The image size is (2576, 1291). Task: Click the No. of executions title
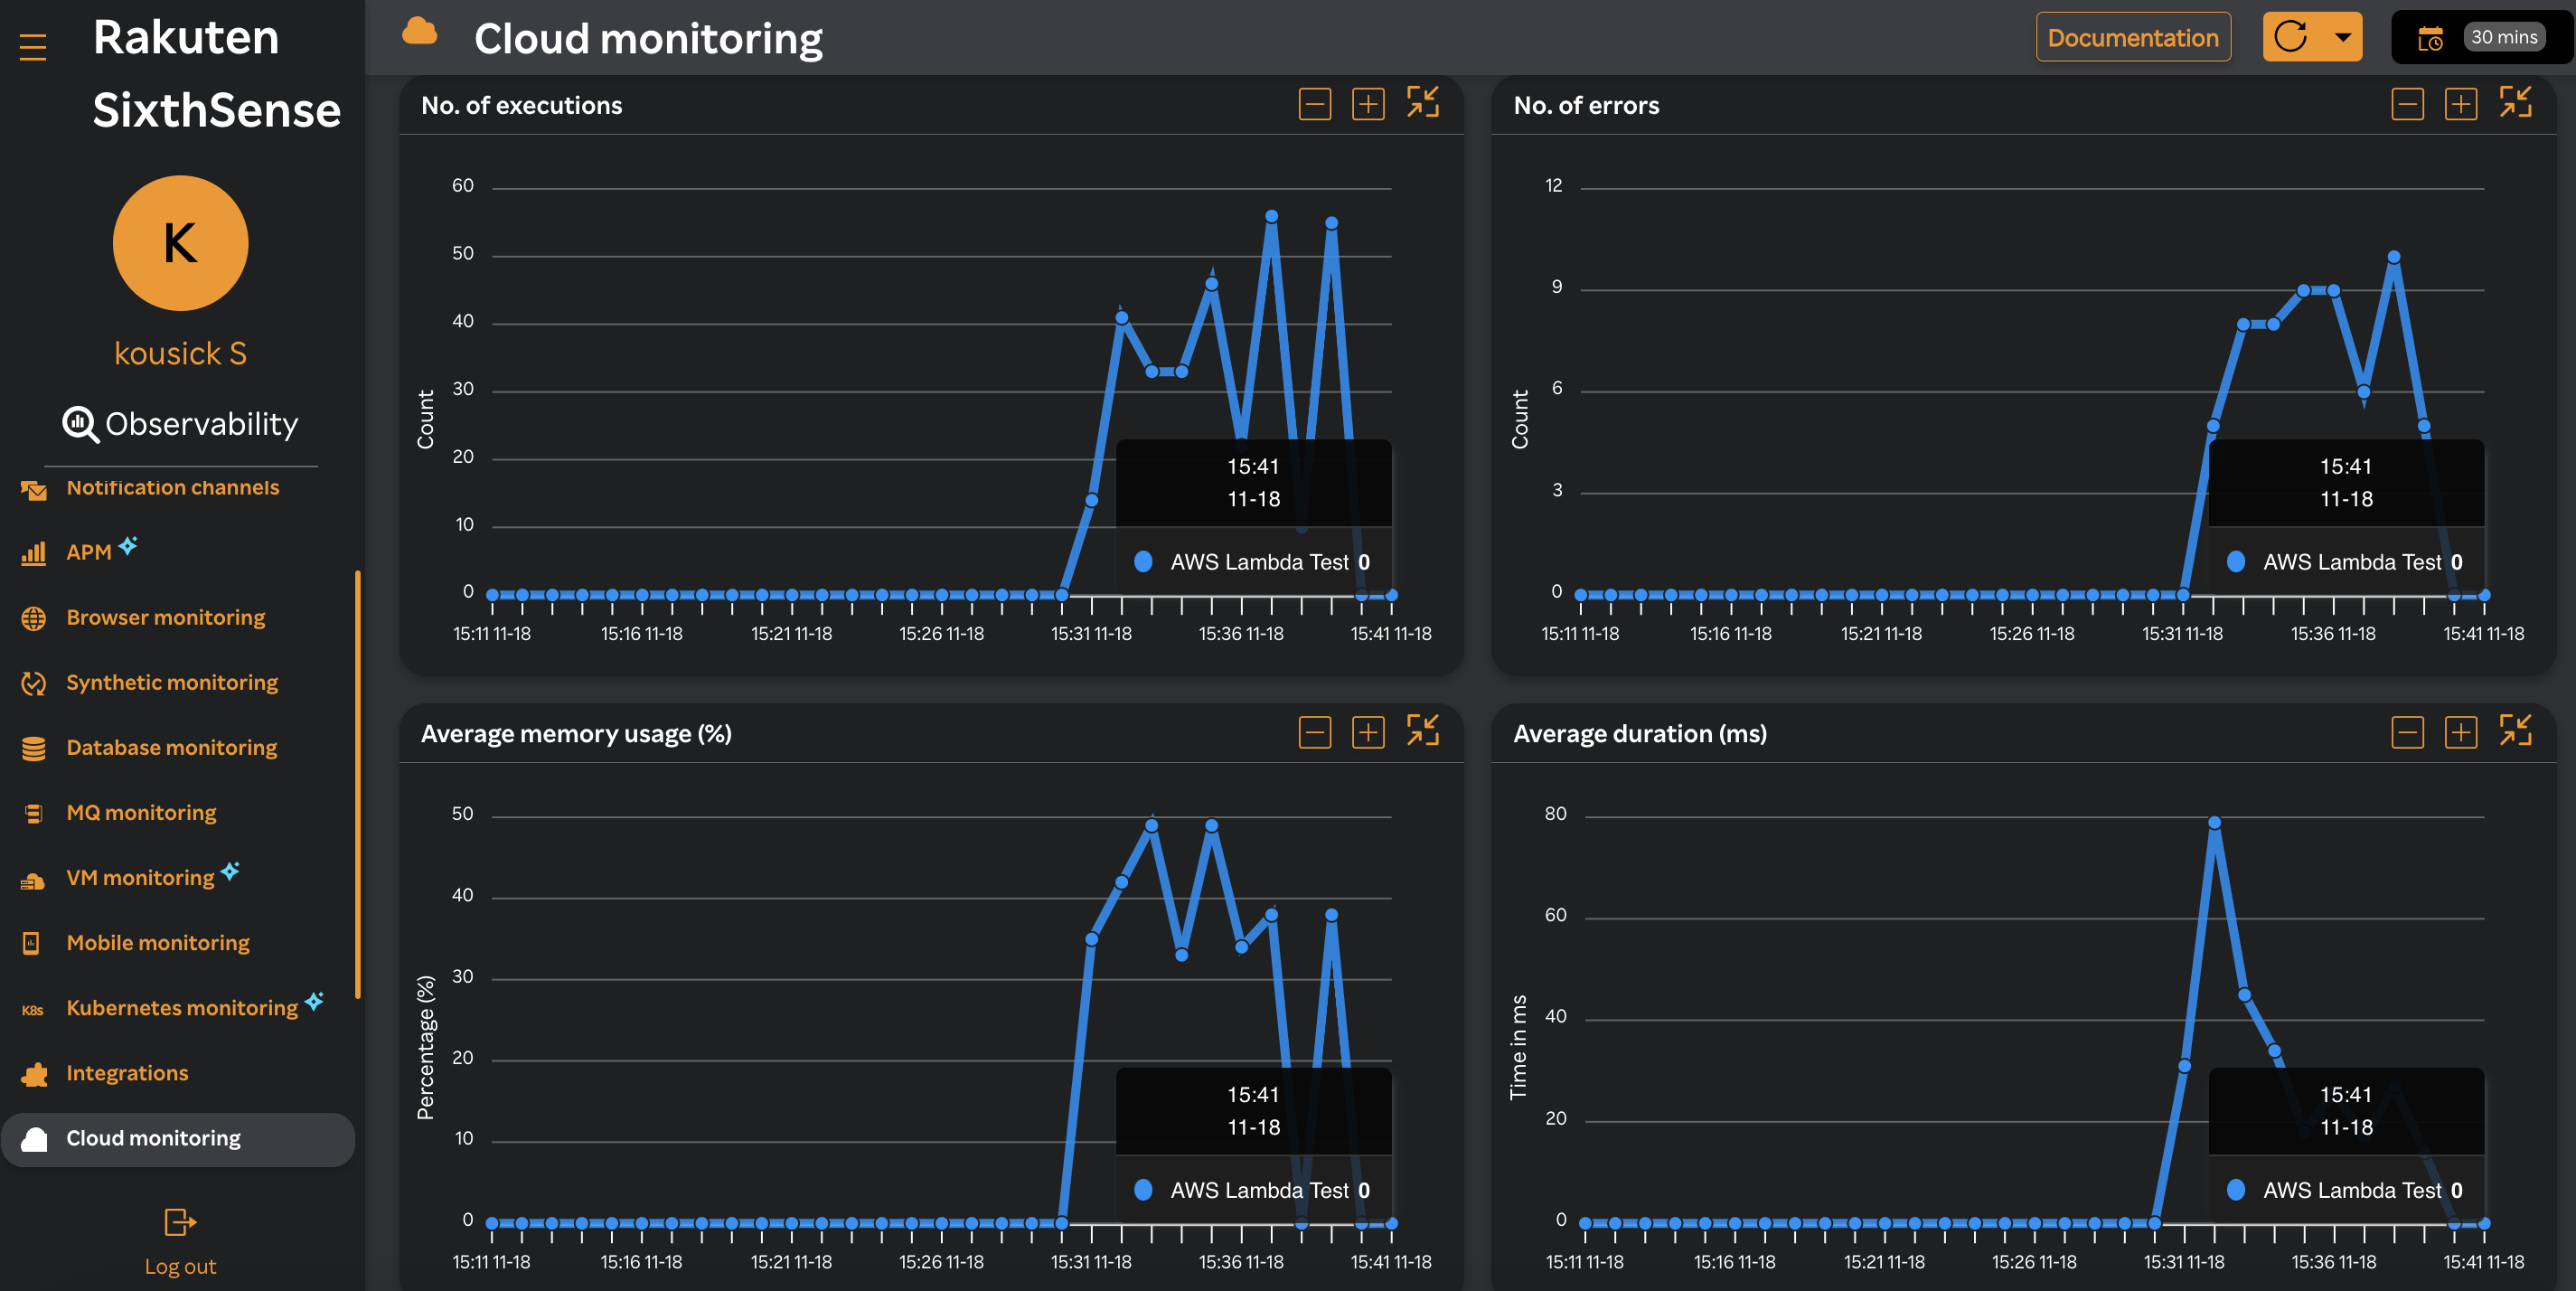521,105
